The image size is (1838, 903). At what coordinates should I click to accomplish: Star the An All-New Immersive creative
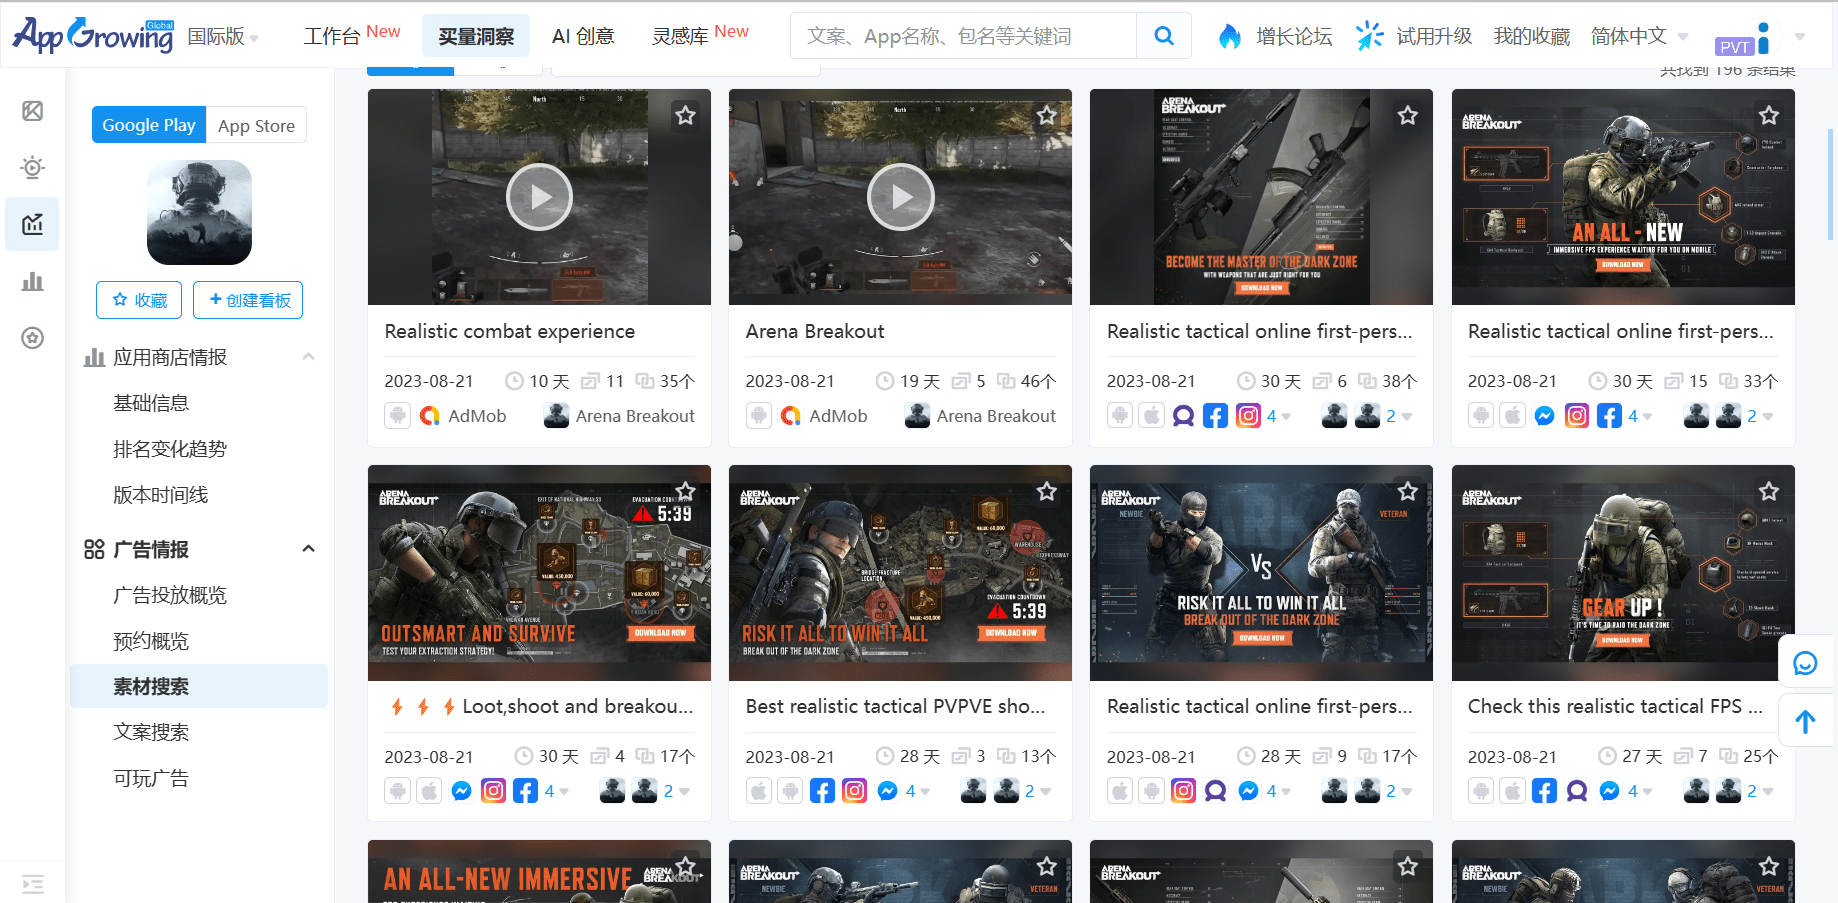click(685, 866)
